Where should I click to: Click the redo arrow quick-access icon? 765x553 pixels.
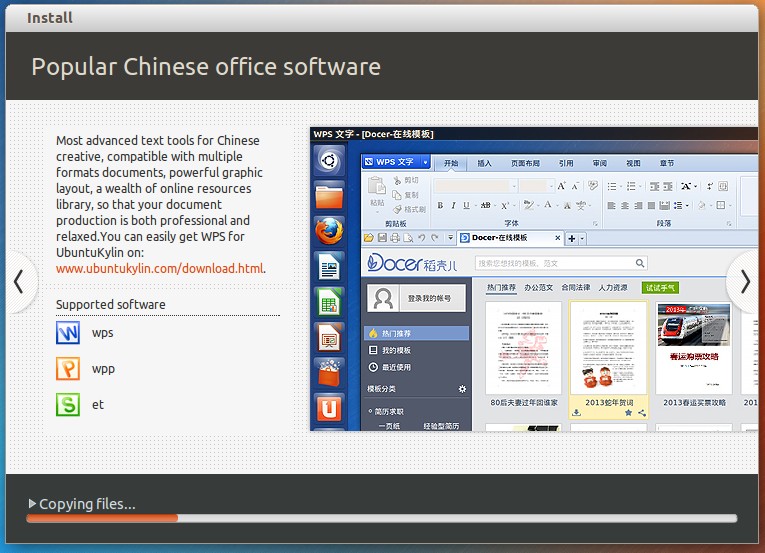click(435, 238)
